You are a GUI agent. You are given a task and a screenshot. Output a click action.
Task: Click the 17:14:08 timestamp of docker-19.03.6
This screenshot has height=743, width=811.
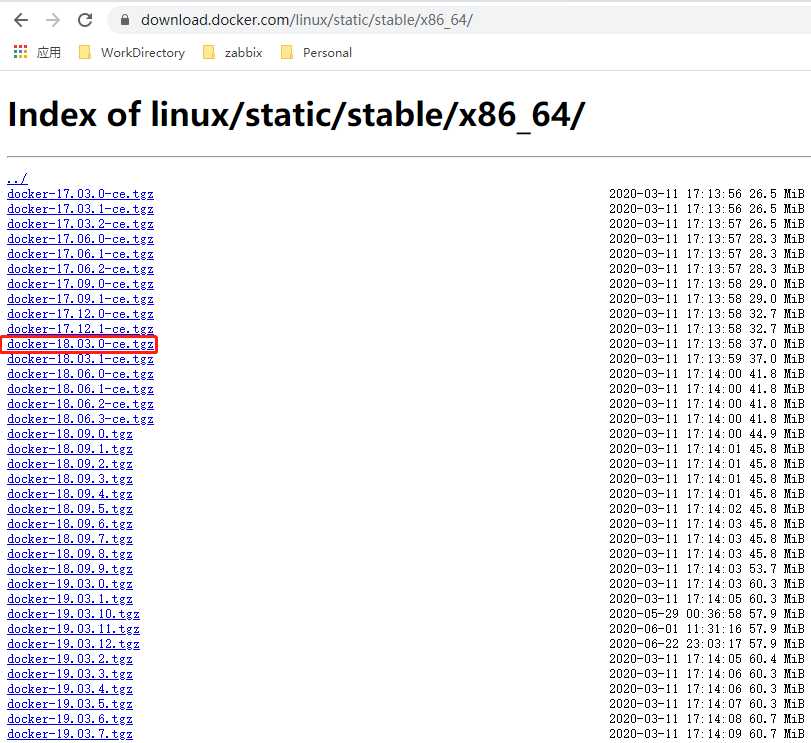(x=714, y=719)
